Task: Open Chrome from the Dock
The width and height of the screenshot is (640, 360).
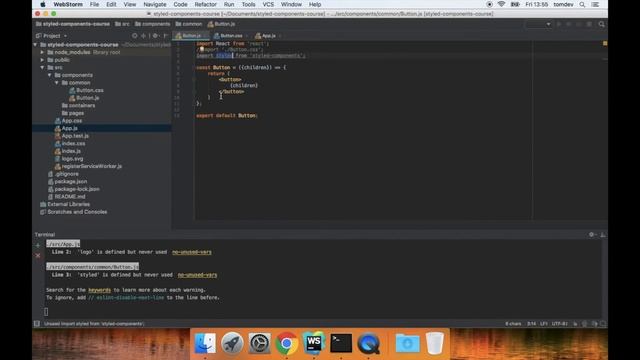Action: pos(287,343)
